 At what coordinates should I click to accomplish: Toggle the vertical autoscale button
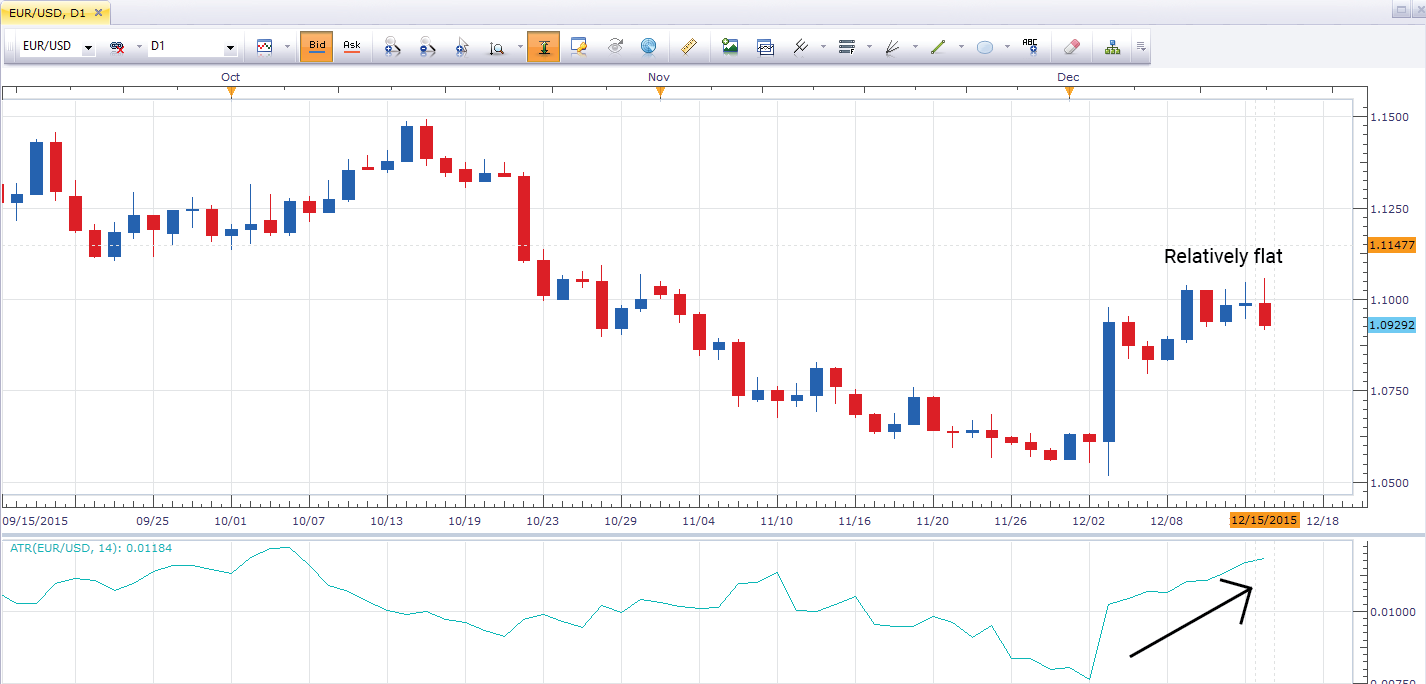click(x=543, y=46)
